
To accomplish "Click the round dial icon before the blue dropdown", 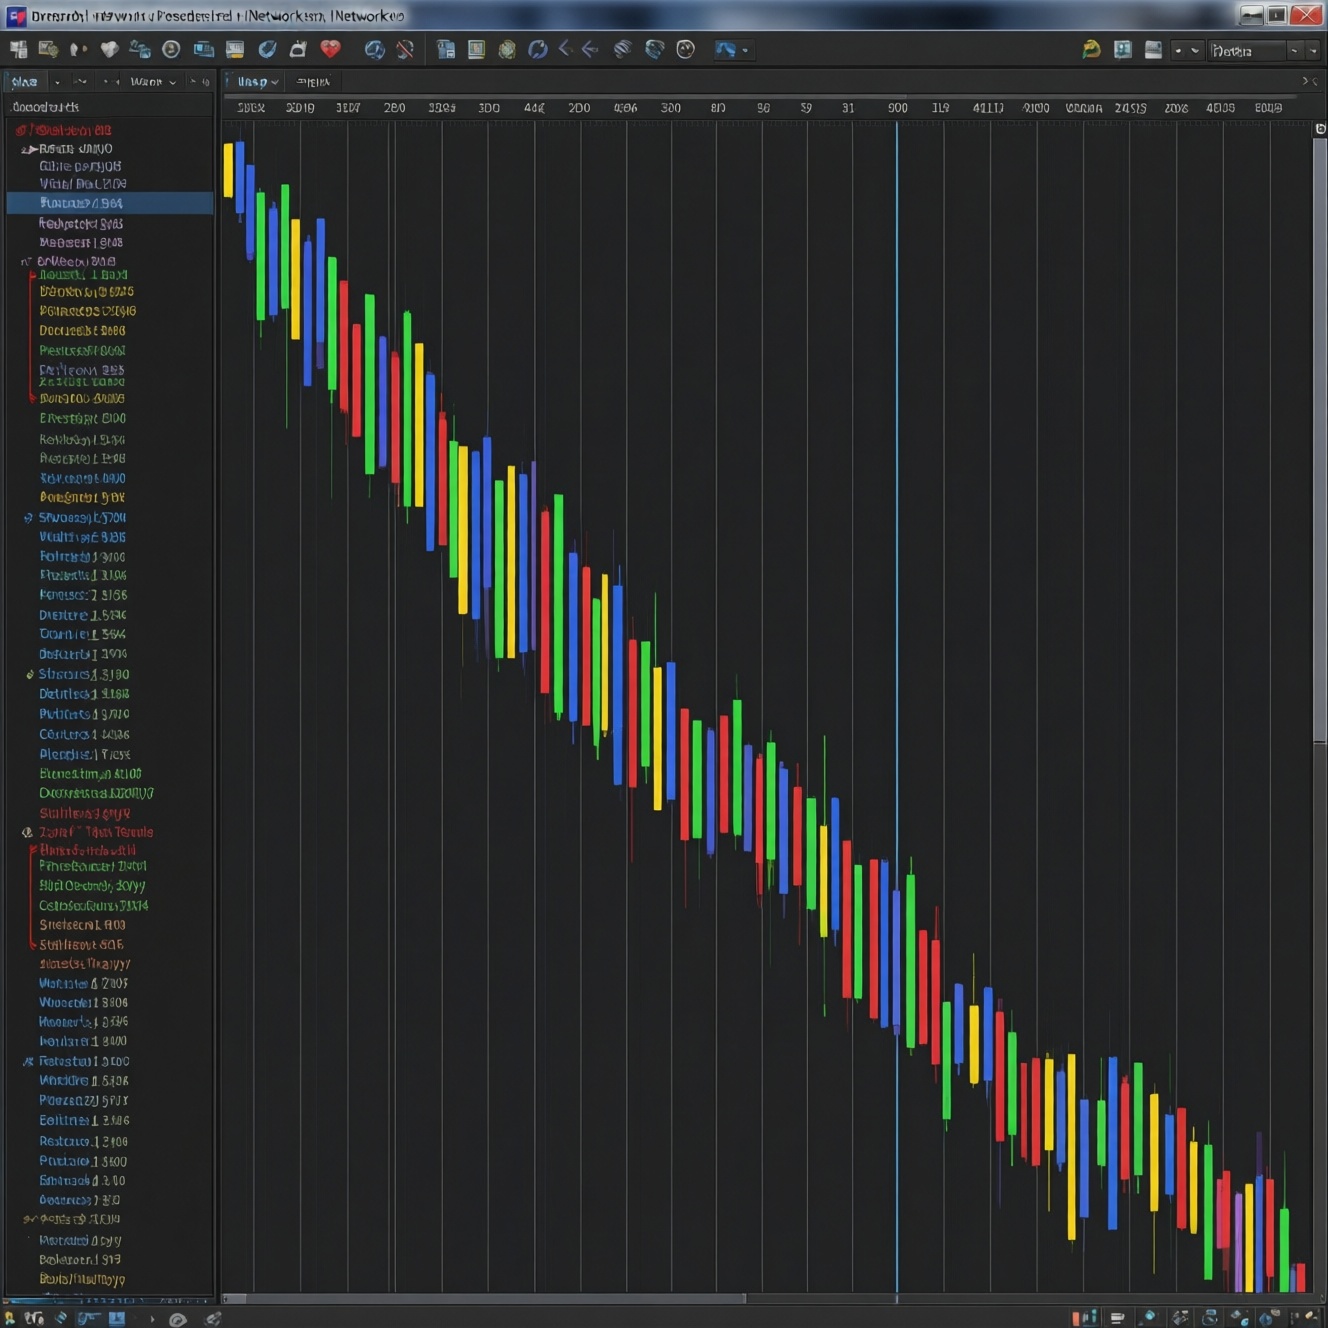I will (x=685, y=49).
